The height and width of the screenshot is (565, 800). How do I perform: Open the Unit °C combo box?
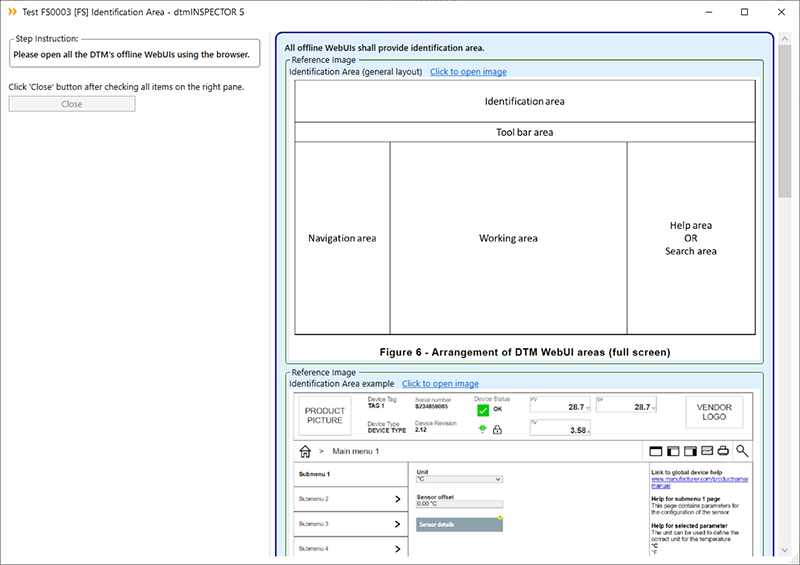(x=460, y=479)
